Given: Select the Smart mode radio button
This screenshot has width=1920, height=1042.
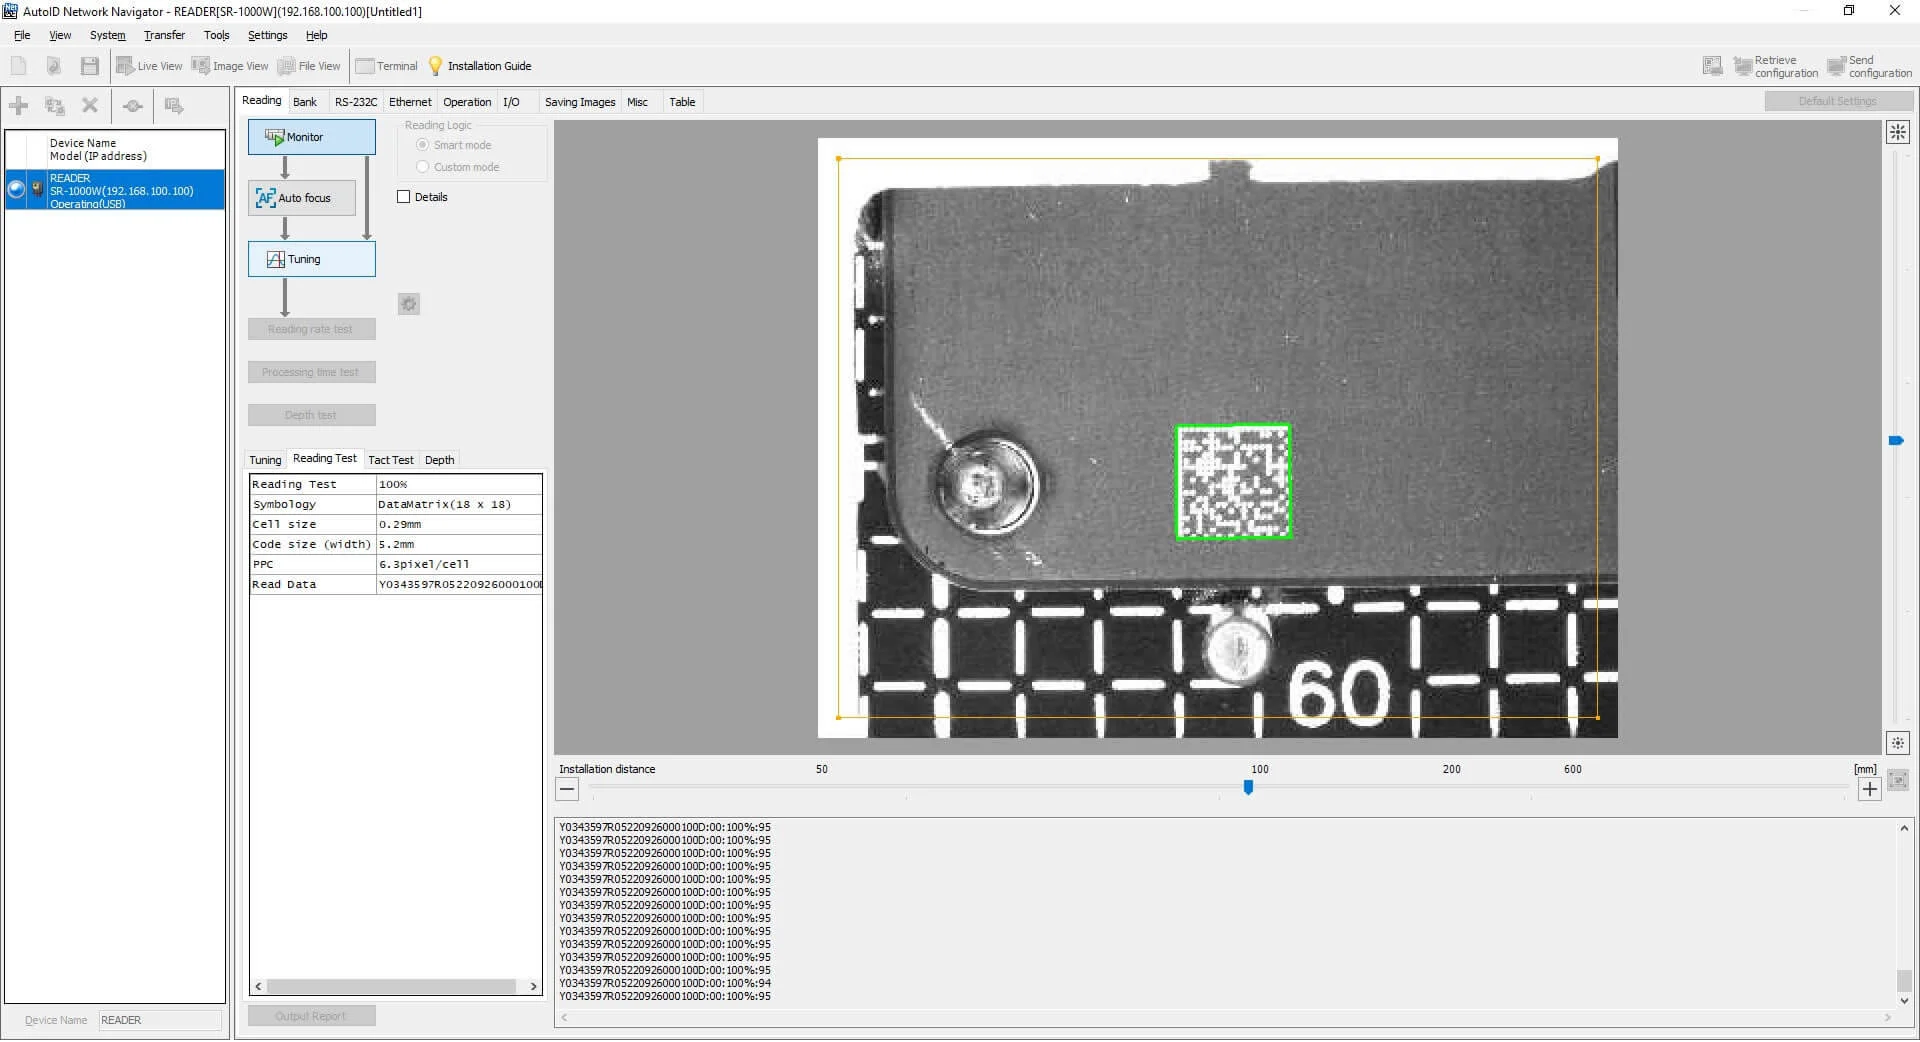Looking at the screenshot, I should coord(423,145).
